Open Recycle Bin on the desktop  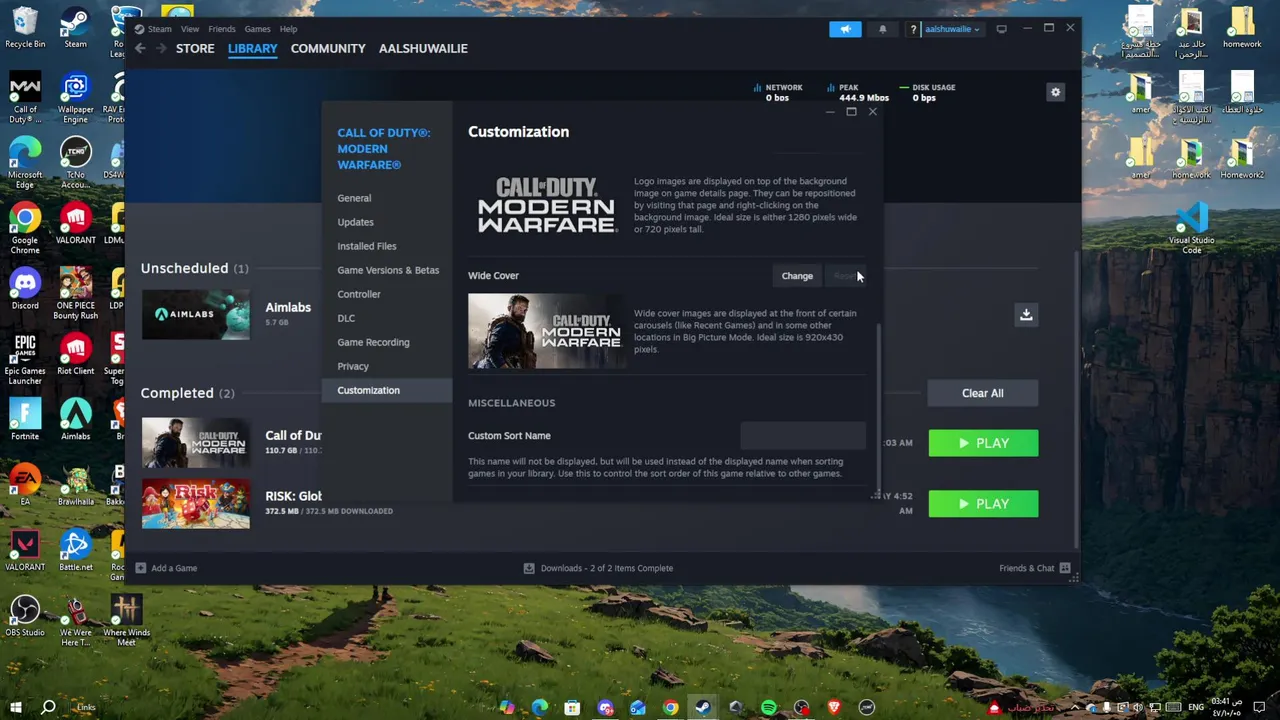click(x=25, y=27)
